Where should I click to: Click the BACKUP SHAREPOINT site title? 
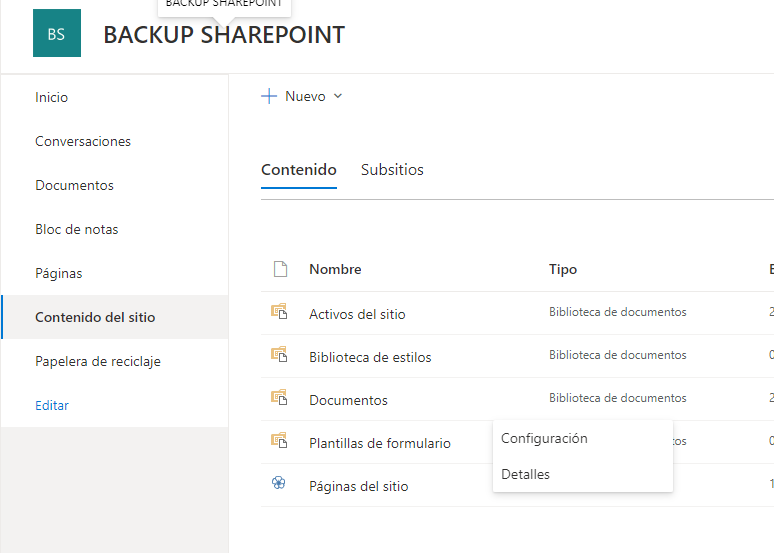click(224, 35)
